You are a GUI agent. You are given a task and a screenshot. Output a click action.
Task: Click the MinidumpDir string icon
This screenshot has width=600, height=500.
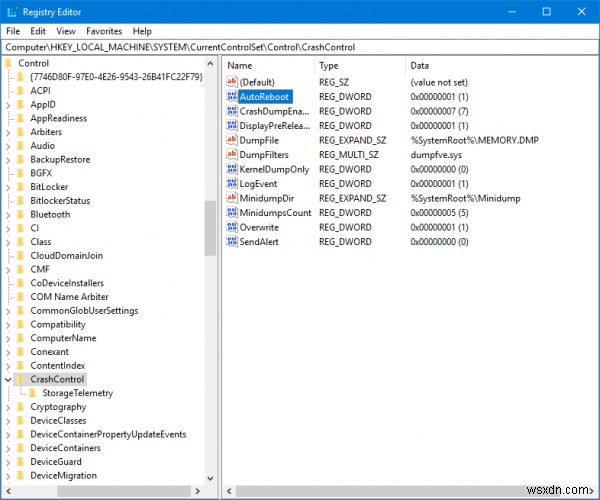[x=232, y=198]
